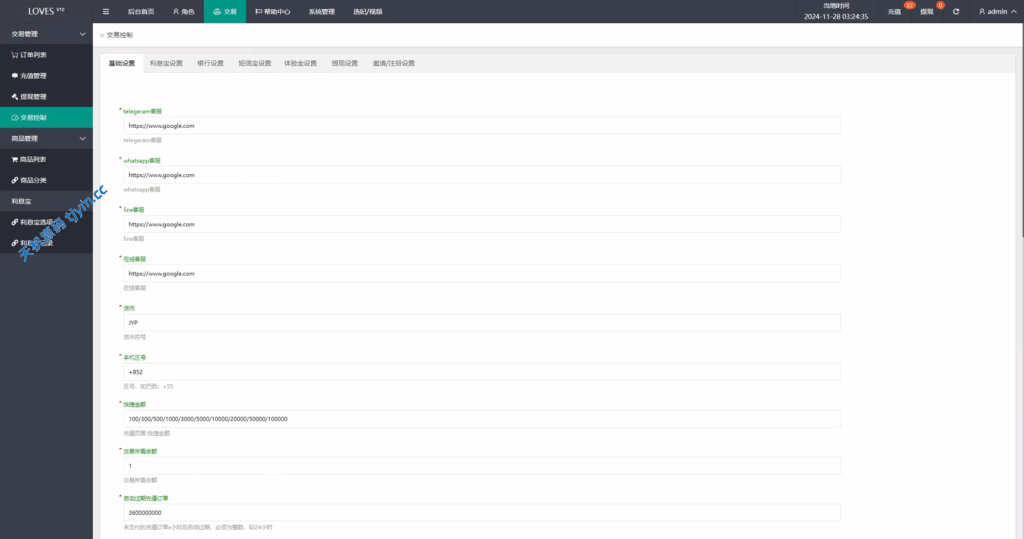Image resolution: width=1024 pixels, height=539 pixels.
Task: Open the 帮助中心 top menu
Action: [x=272, y=11]
